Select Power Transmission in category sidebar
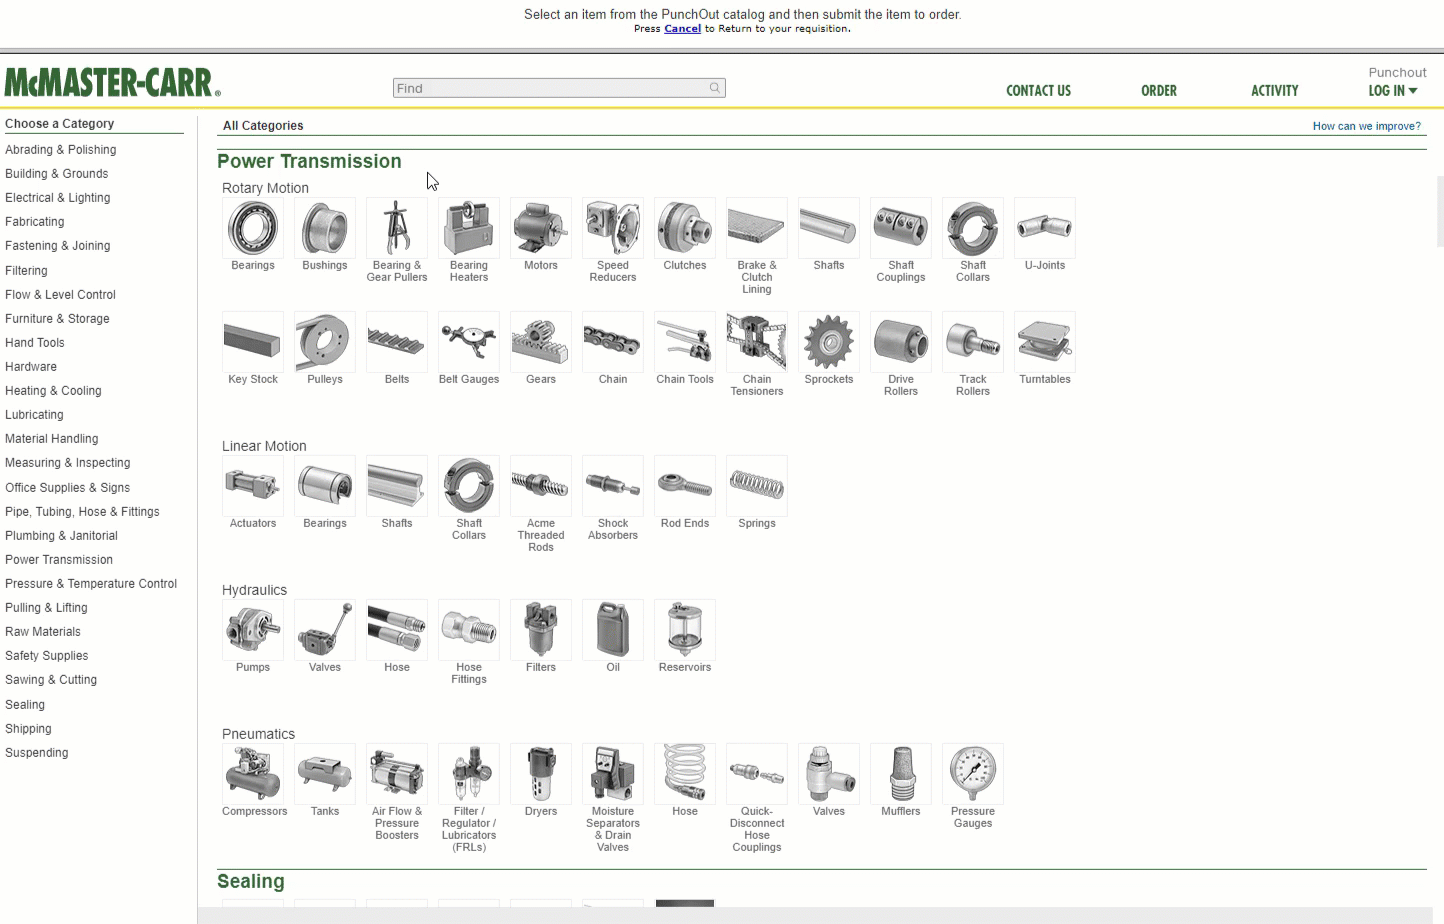This screenshot has height=924, width=1444. [x=59, y=560]
